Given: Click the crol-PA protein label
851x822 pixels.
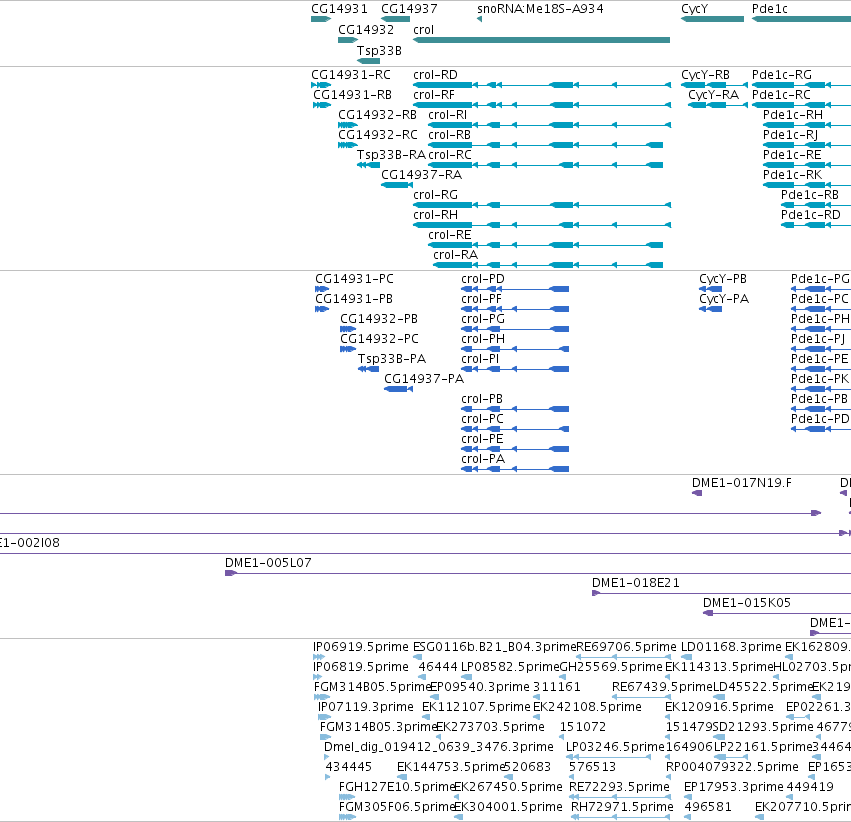Looking at the screenshot, I should point(483,460).
